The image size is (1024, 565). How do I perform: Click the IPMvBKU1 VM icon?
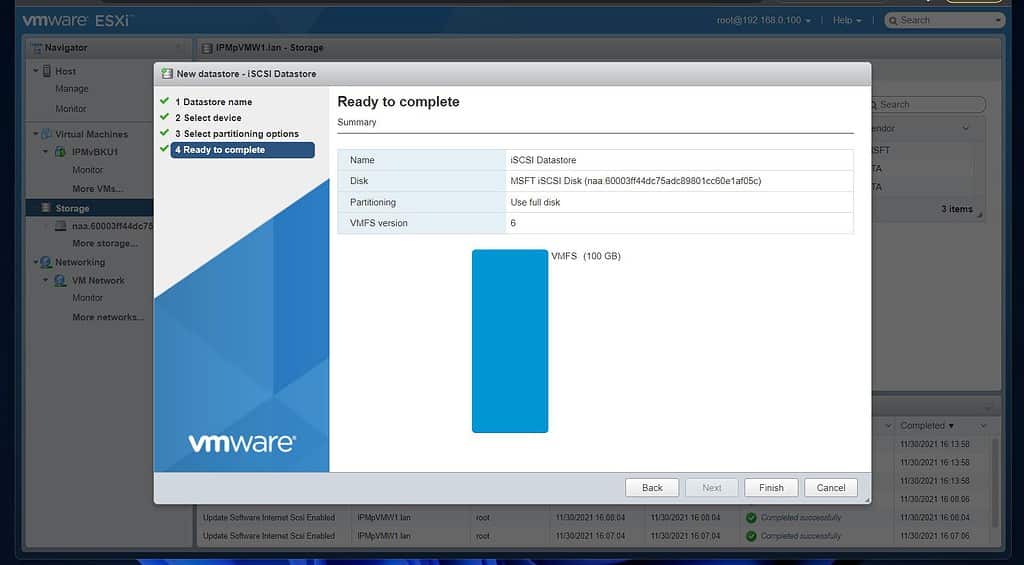click(60, 152)
